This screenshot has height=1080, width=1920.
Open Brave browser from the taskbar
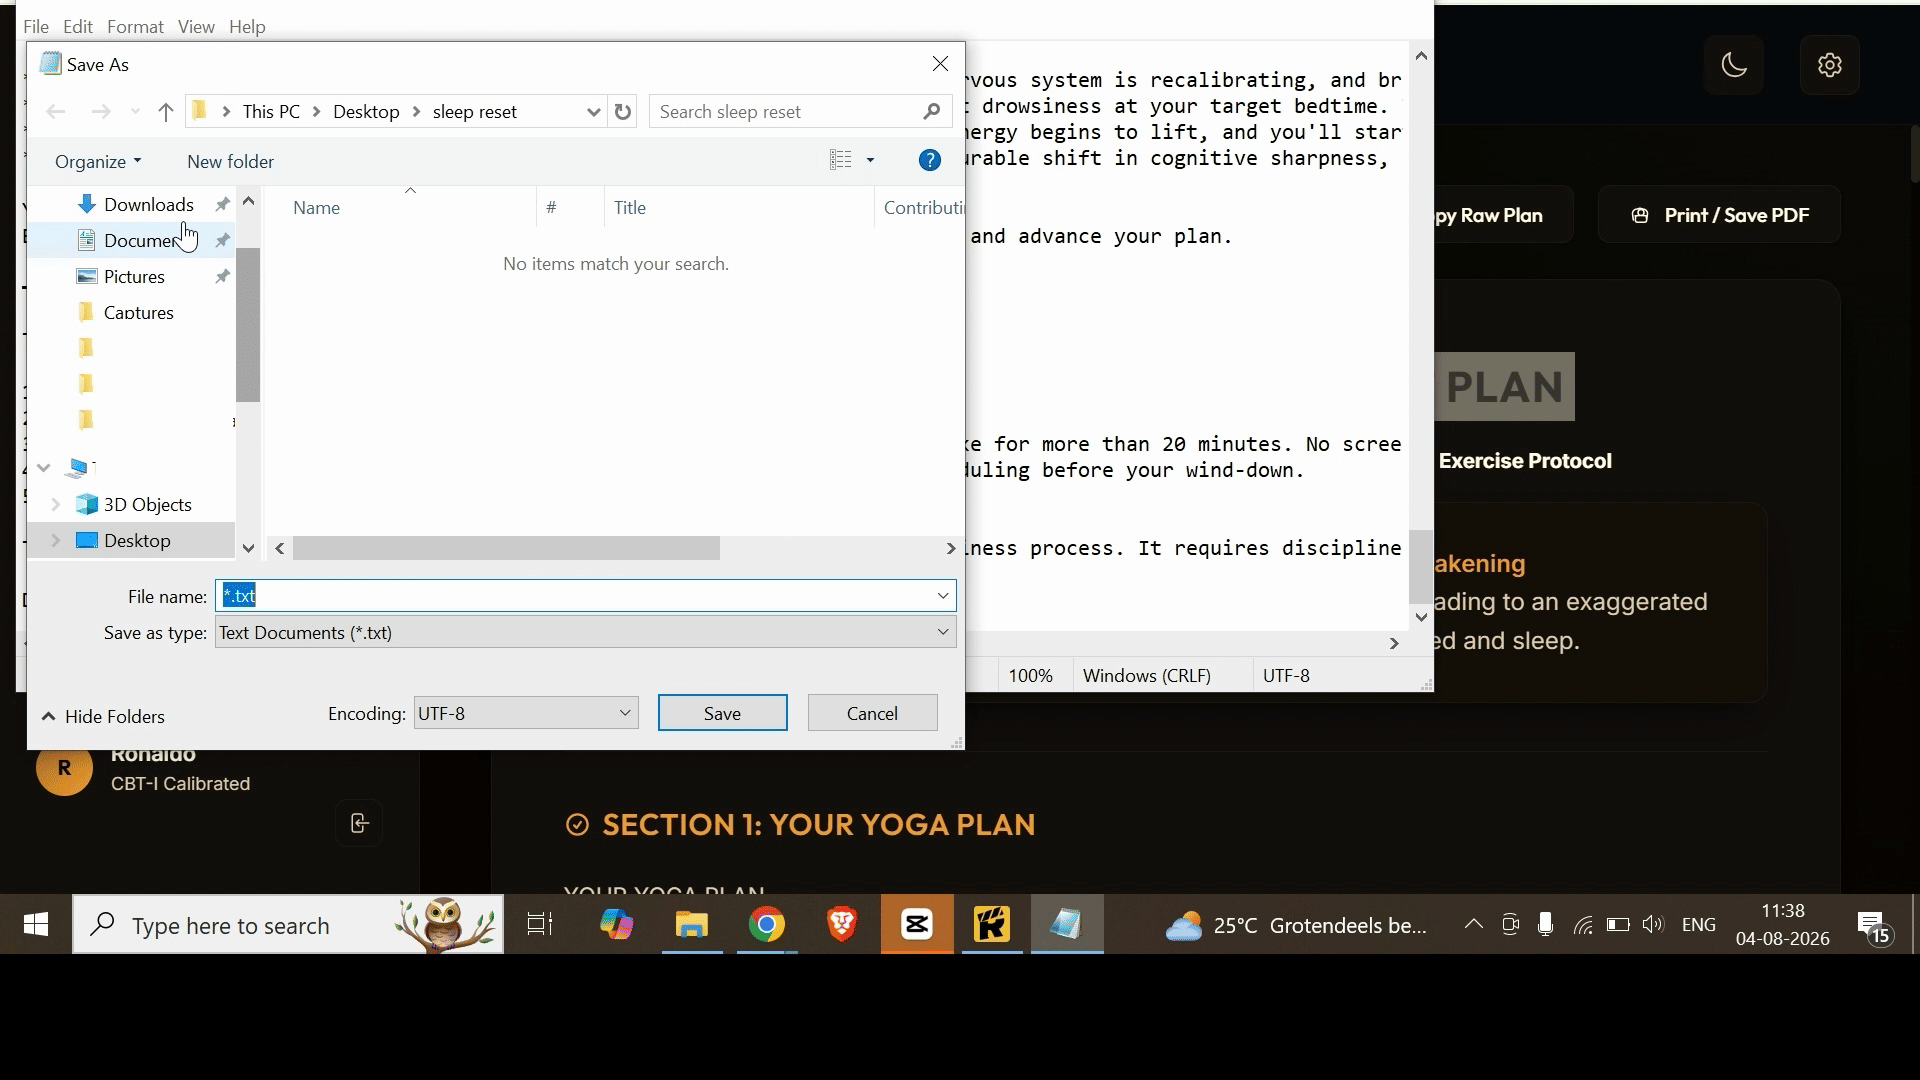coord(842,925)
